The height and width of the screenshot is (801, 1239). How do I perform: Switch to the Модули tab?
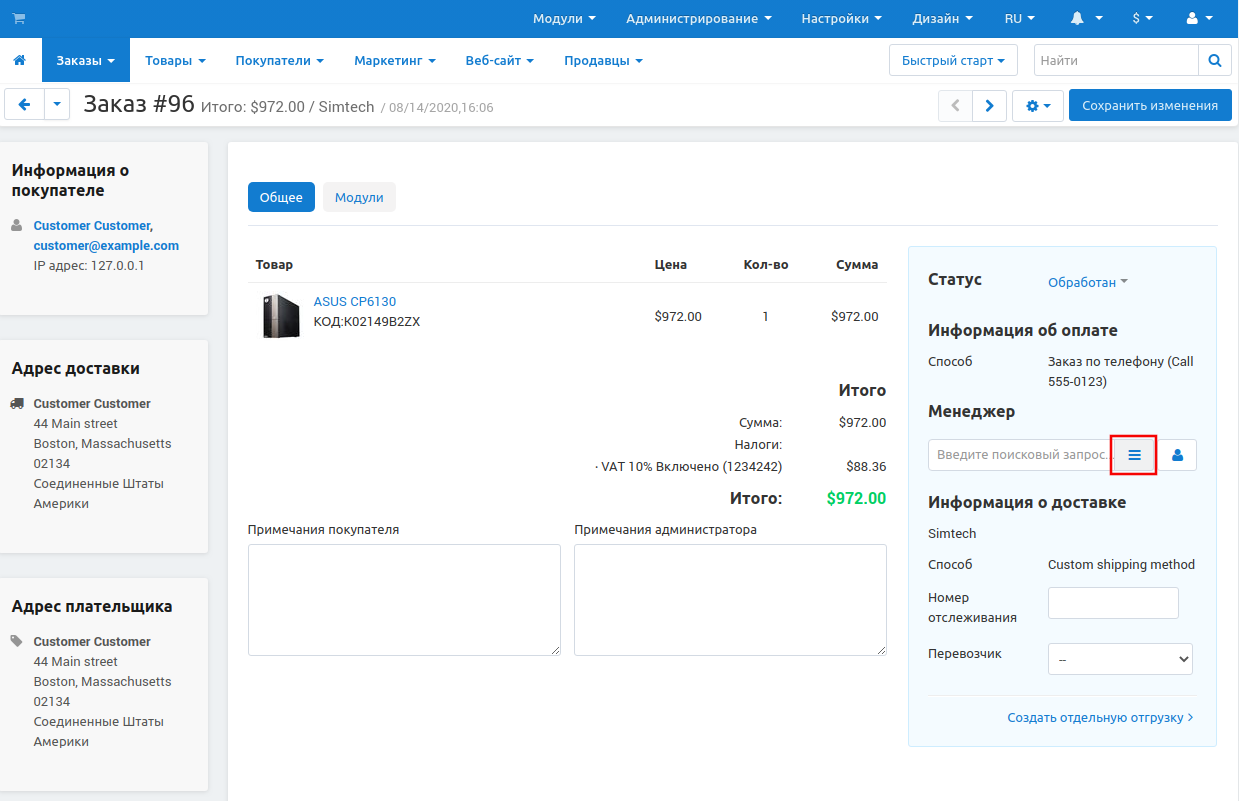click(359, 197)
